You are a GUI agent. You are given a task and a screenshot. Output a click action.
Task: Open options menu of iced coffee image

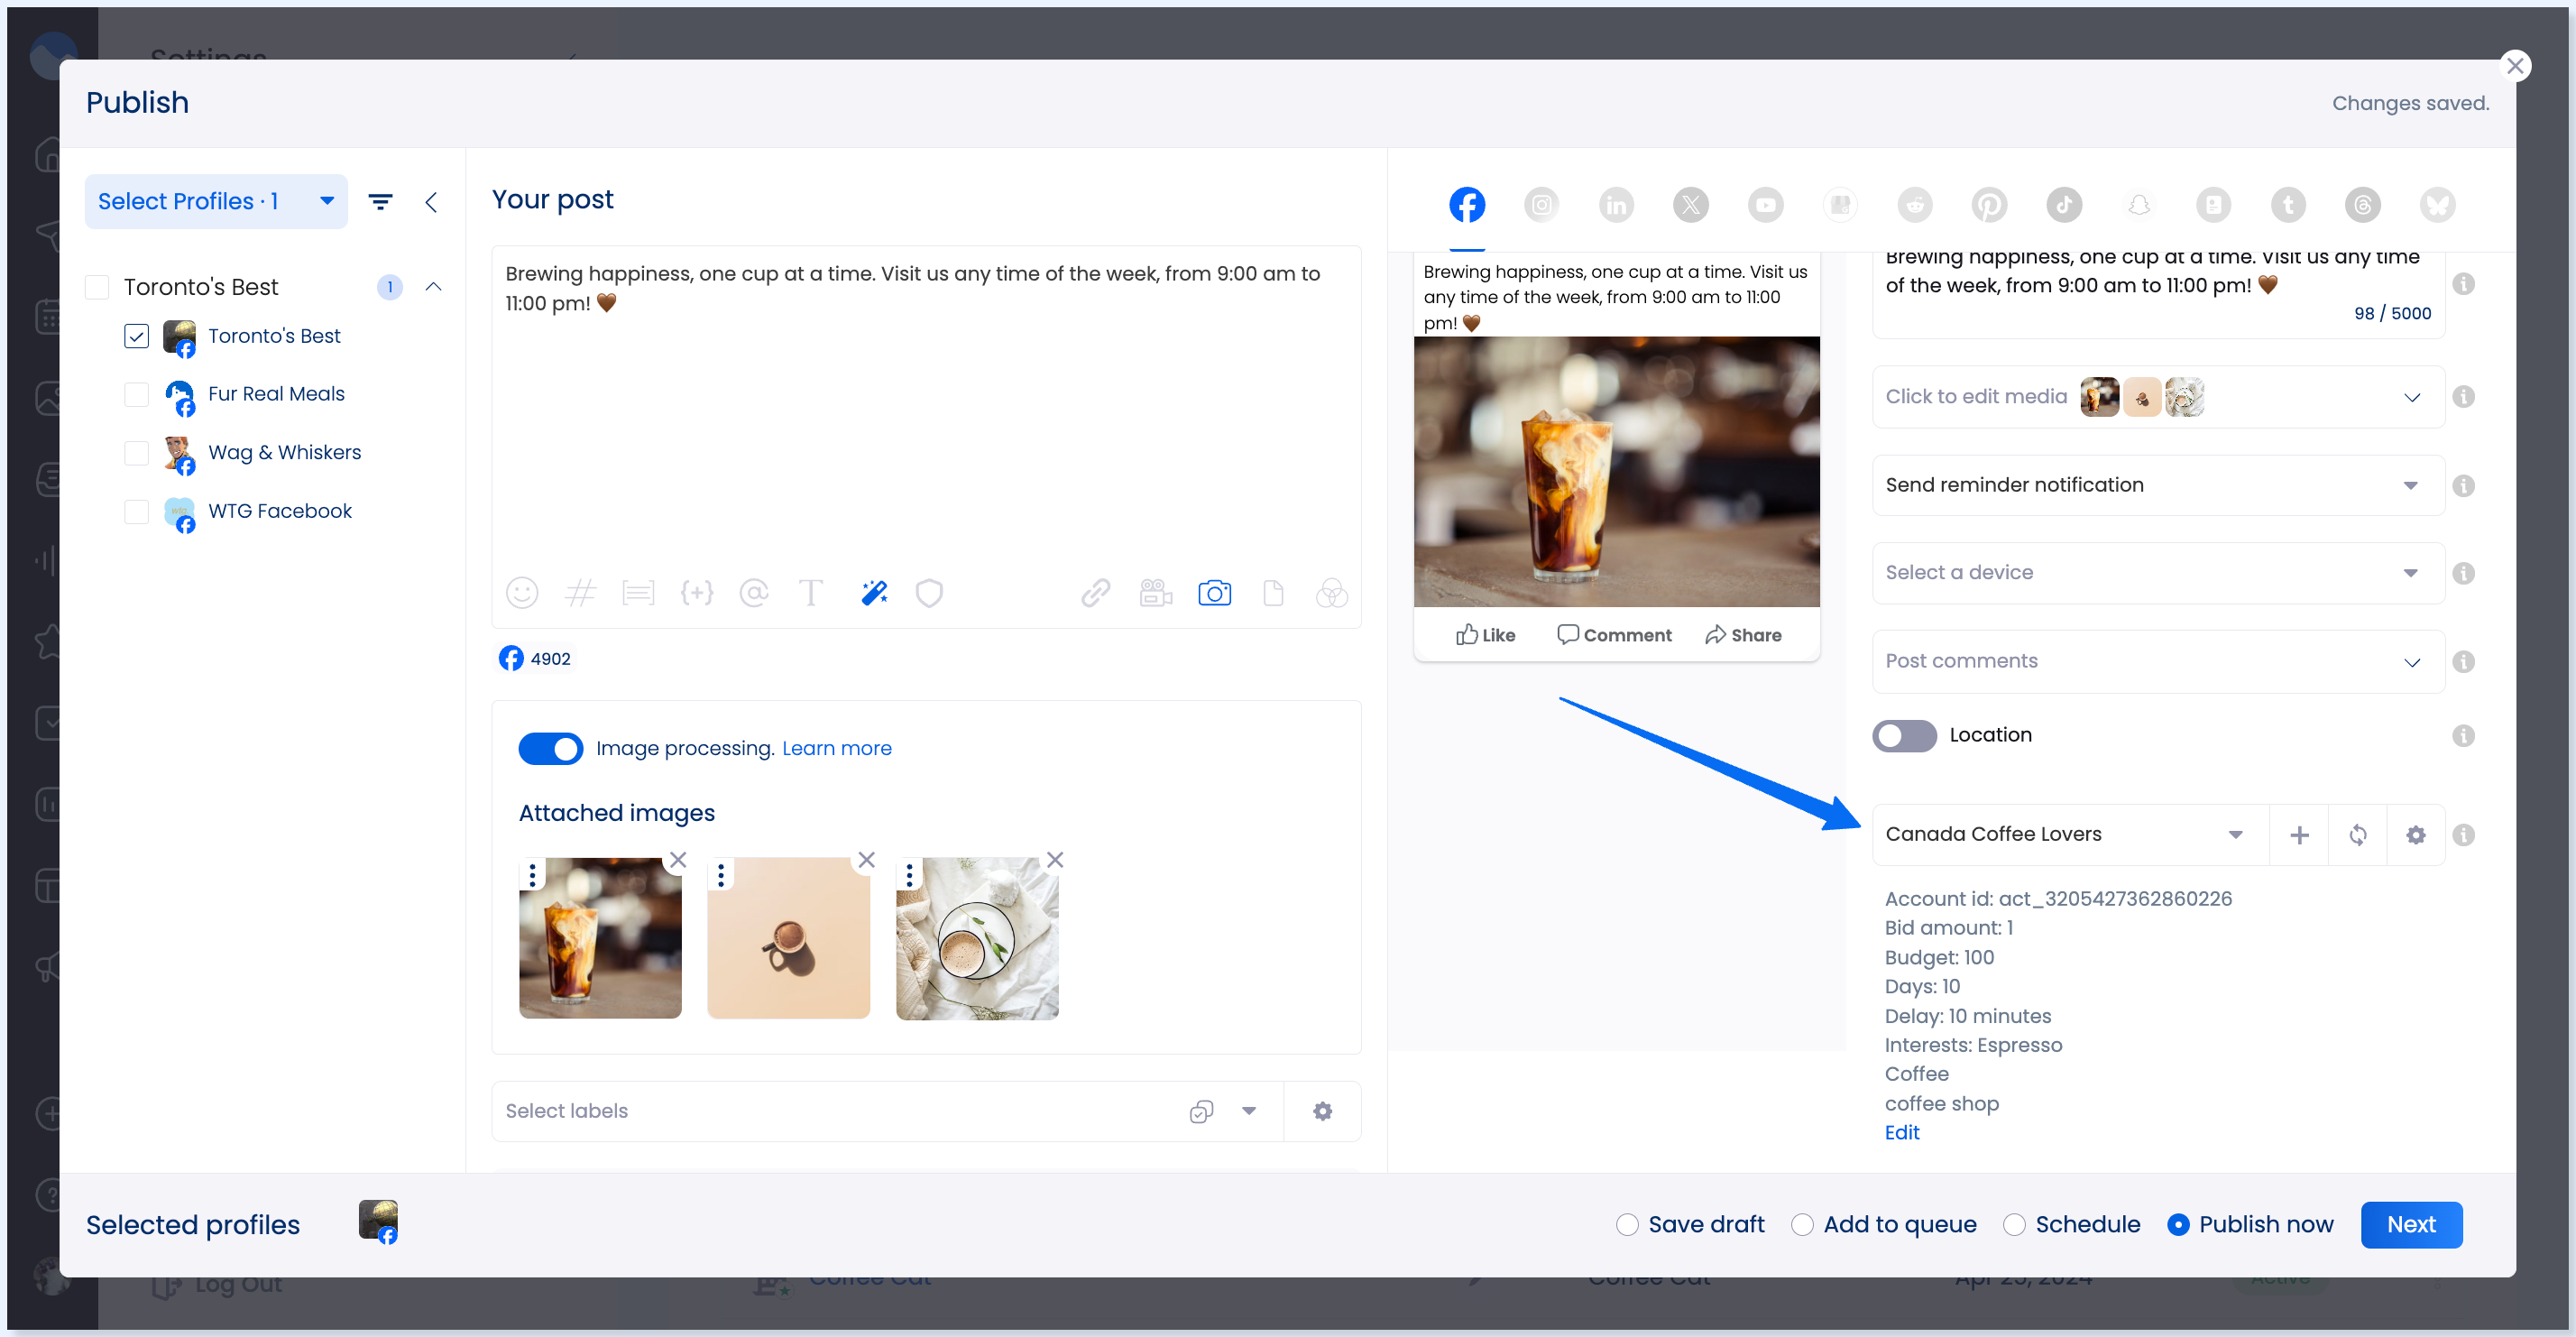click(532, 875)
